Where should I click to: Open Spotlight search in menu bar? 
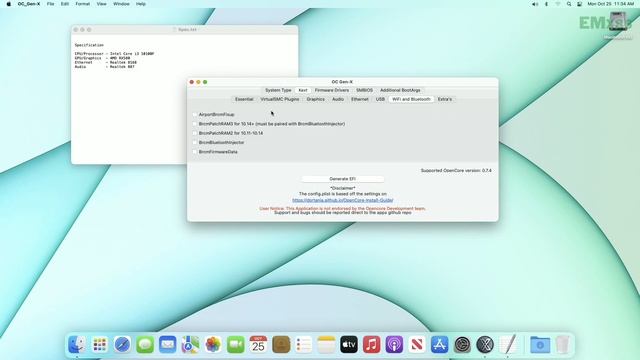click(x=569, y=4)
